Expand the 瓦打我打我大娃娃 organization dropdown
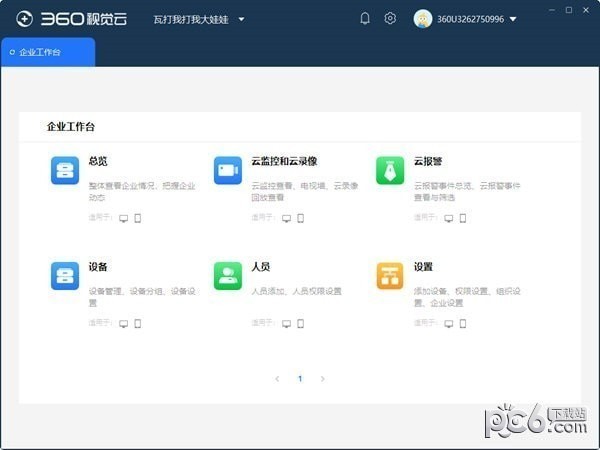 coord(241,19)
